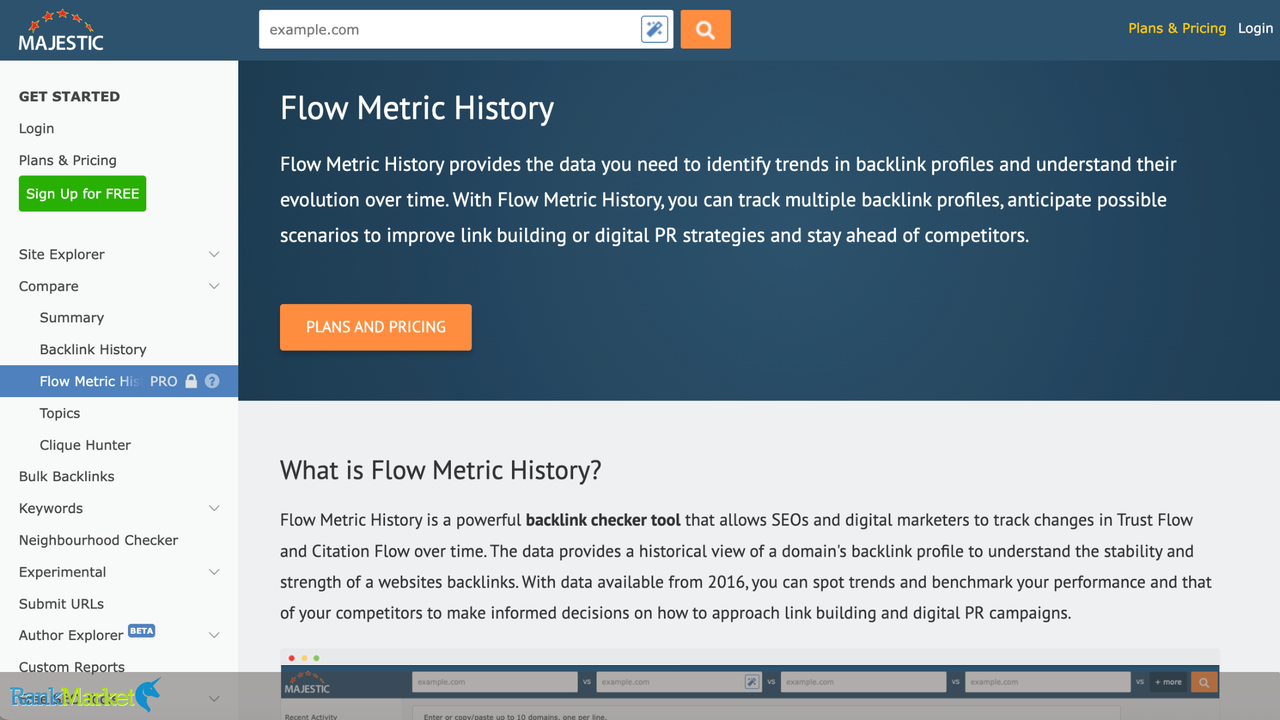The width and height of the screenshot is (1280, 720).
Task: Click the orange PLANS AND PRICING button
Action: (376, 327)
